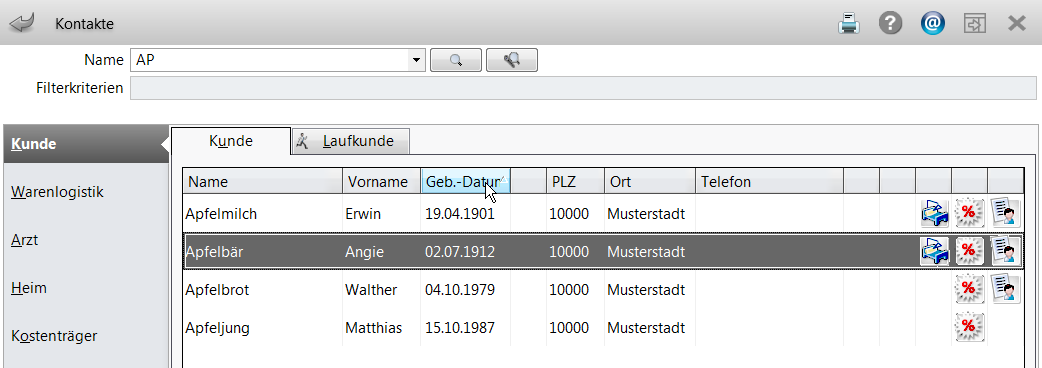Sort by the Name column header

point(263,181)
